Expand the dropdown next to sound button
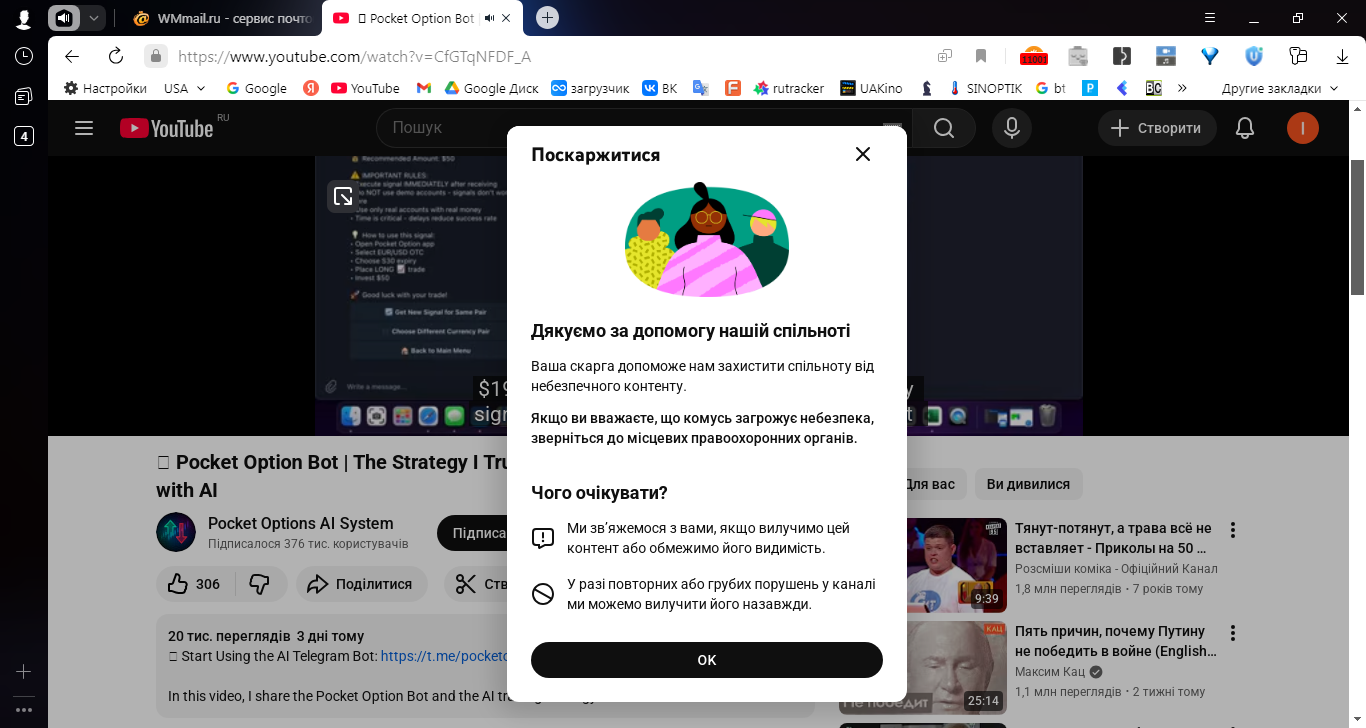The image size is (1366, 728). tap(93, 18)
